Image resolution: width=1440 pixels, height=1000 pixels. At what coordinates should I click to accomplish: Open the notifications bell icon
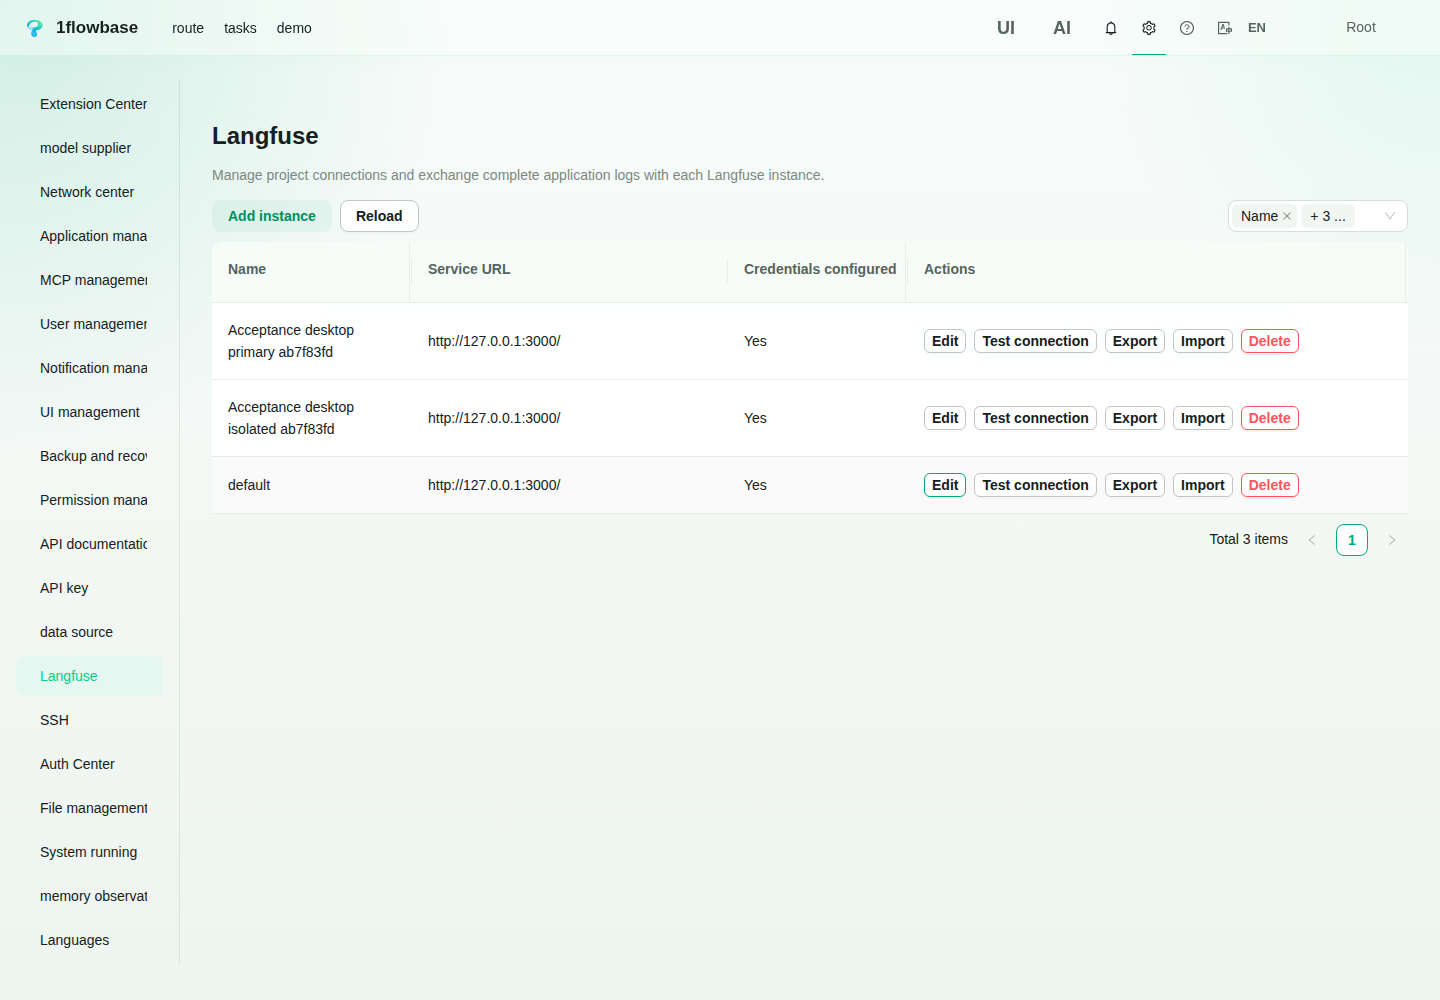point(1111,28)
